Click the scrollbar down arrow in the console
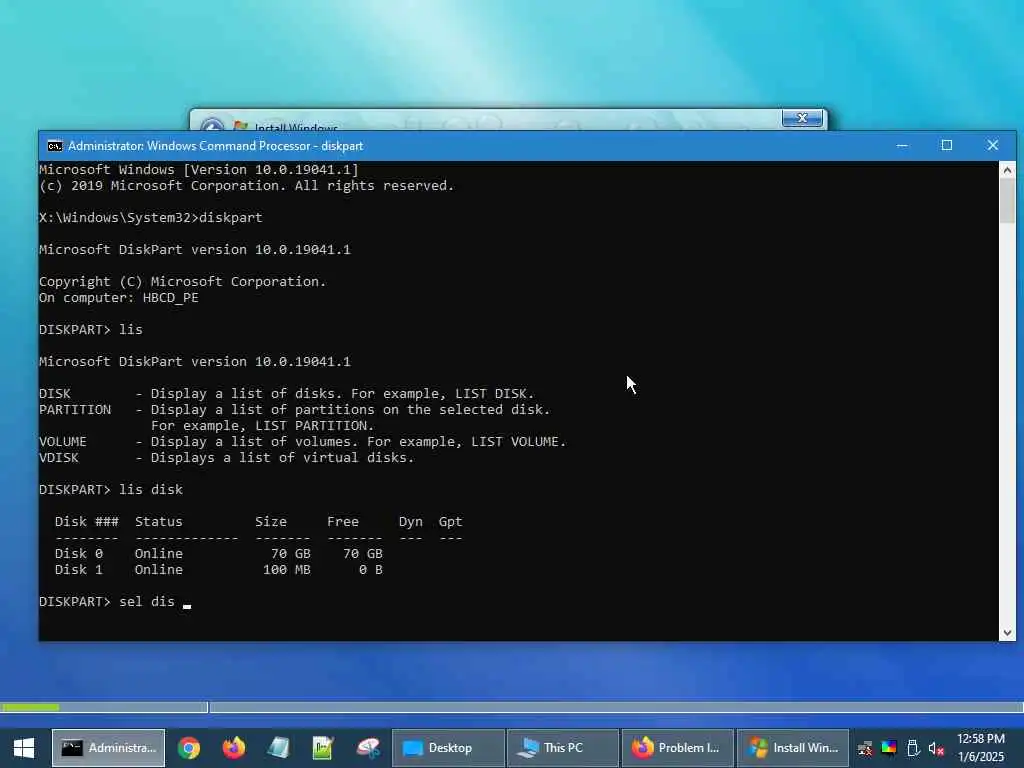Screen dimensions: 1024x768 pyautogui.click(x=1007, y=632)
